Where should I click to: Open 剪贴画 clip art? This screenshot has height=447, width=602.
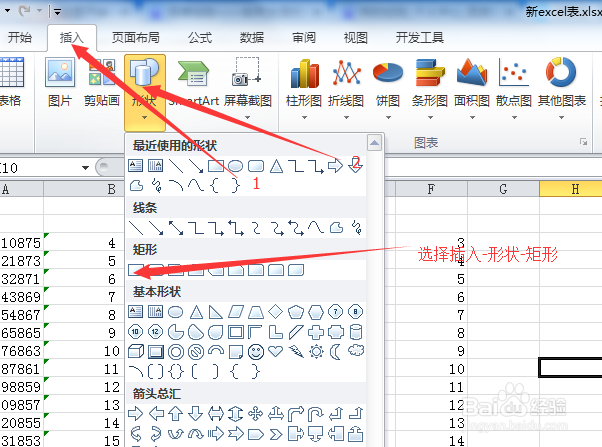[102, 82]
